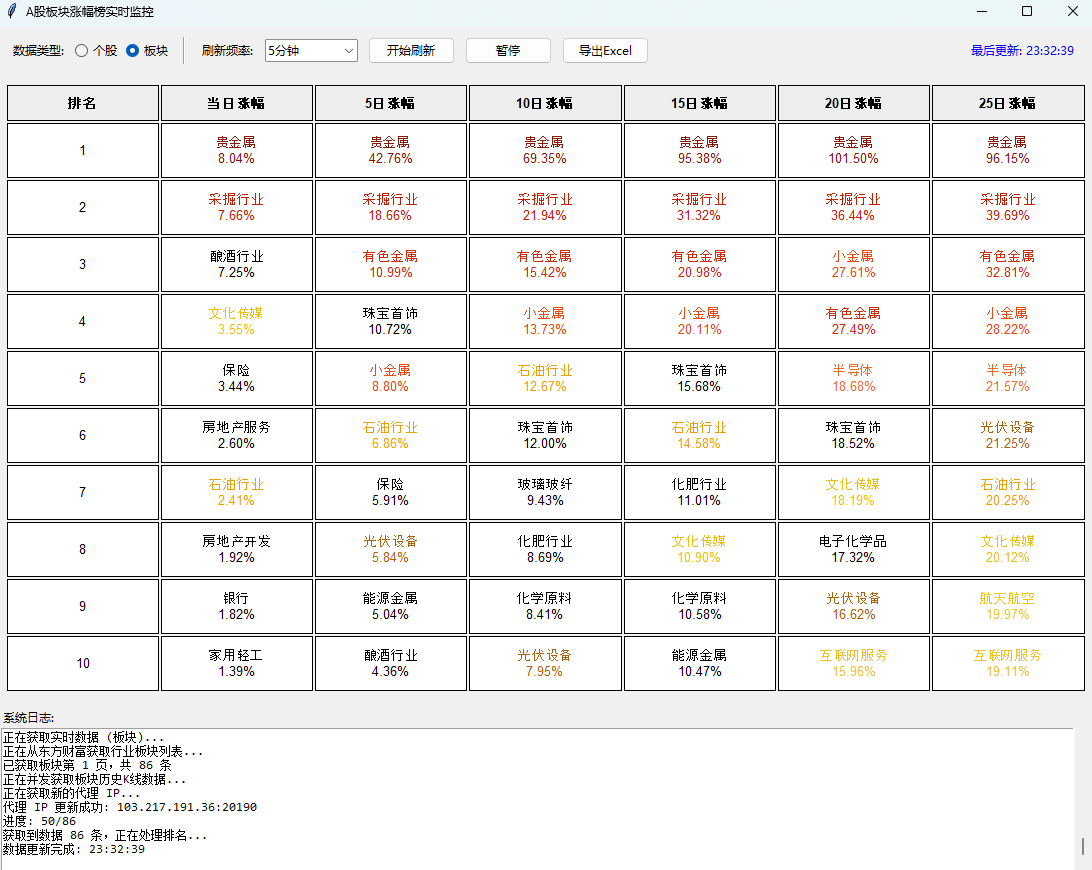The image size is (1092, 870).
Task: Click 贵金属 101.50% cell in 20日涨幅
Action: point(854,150)
